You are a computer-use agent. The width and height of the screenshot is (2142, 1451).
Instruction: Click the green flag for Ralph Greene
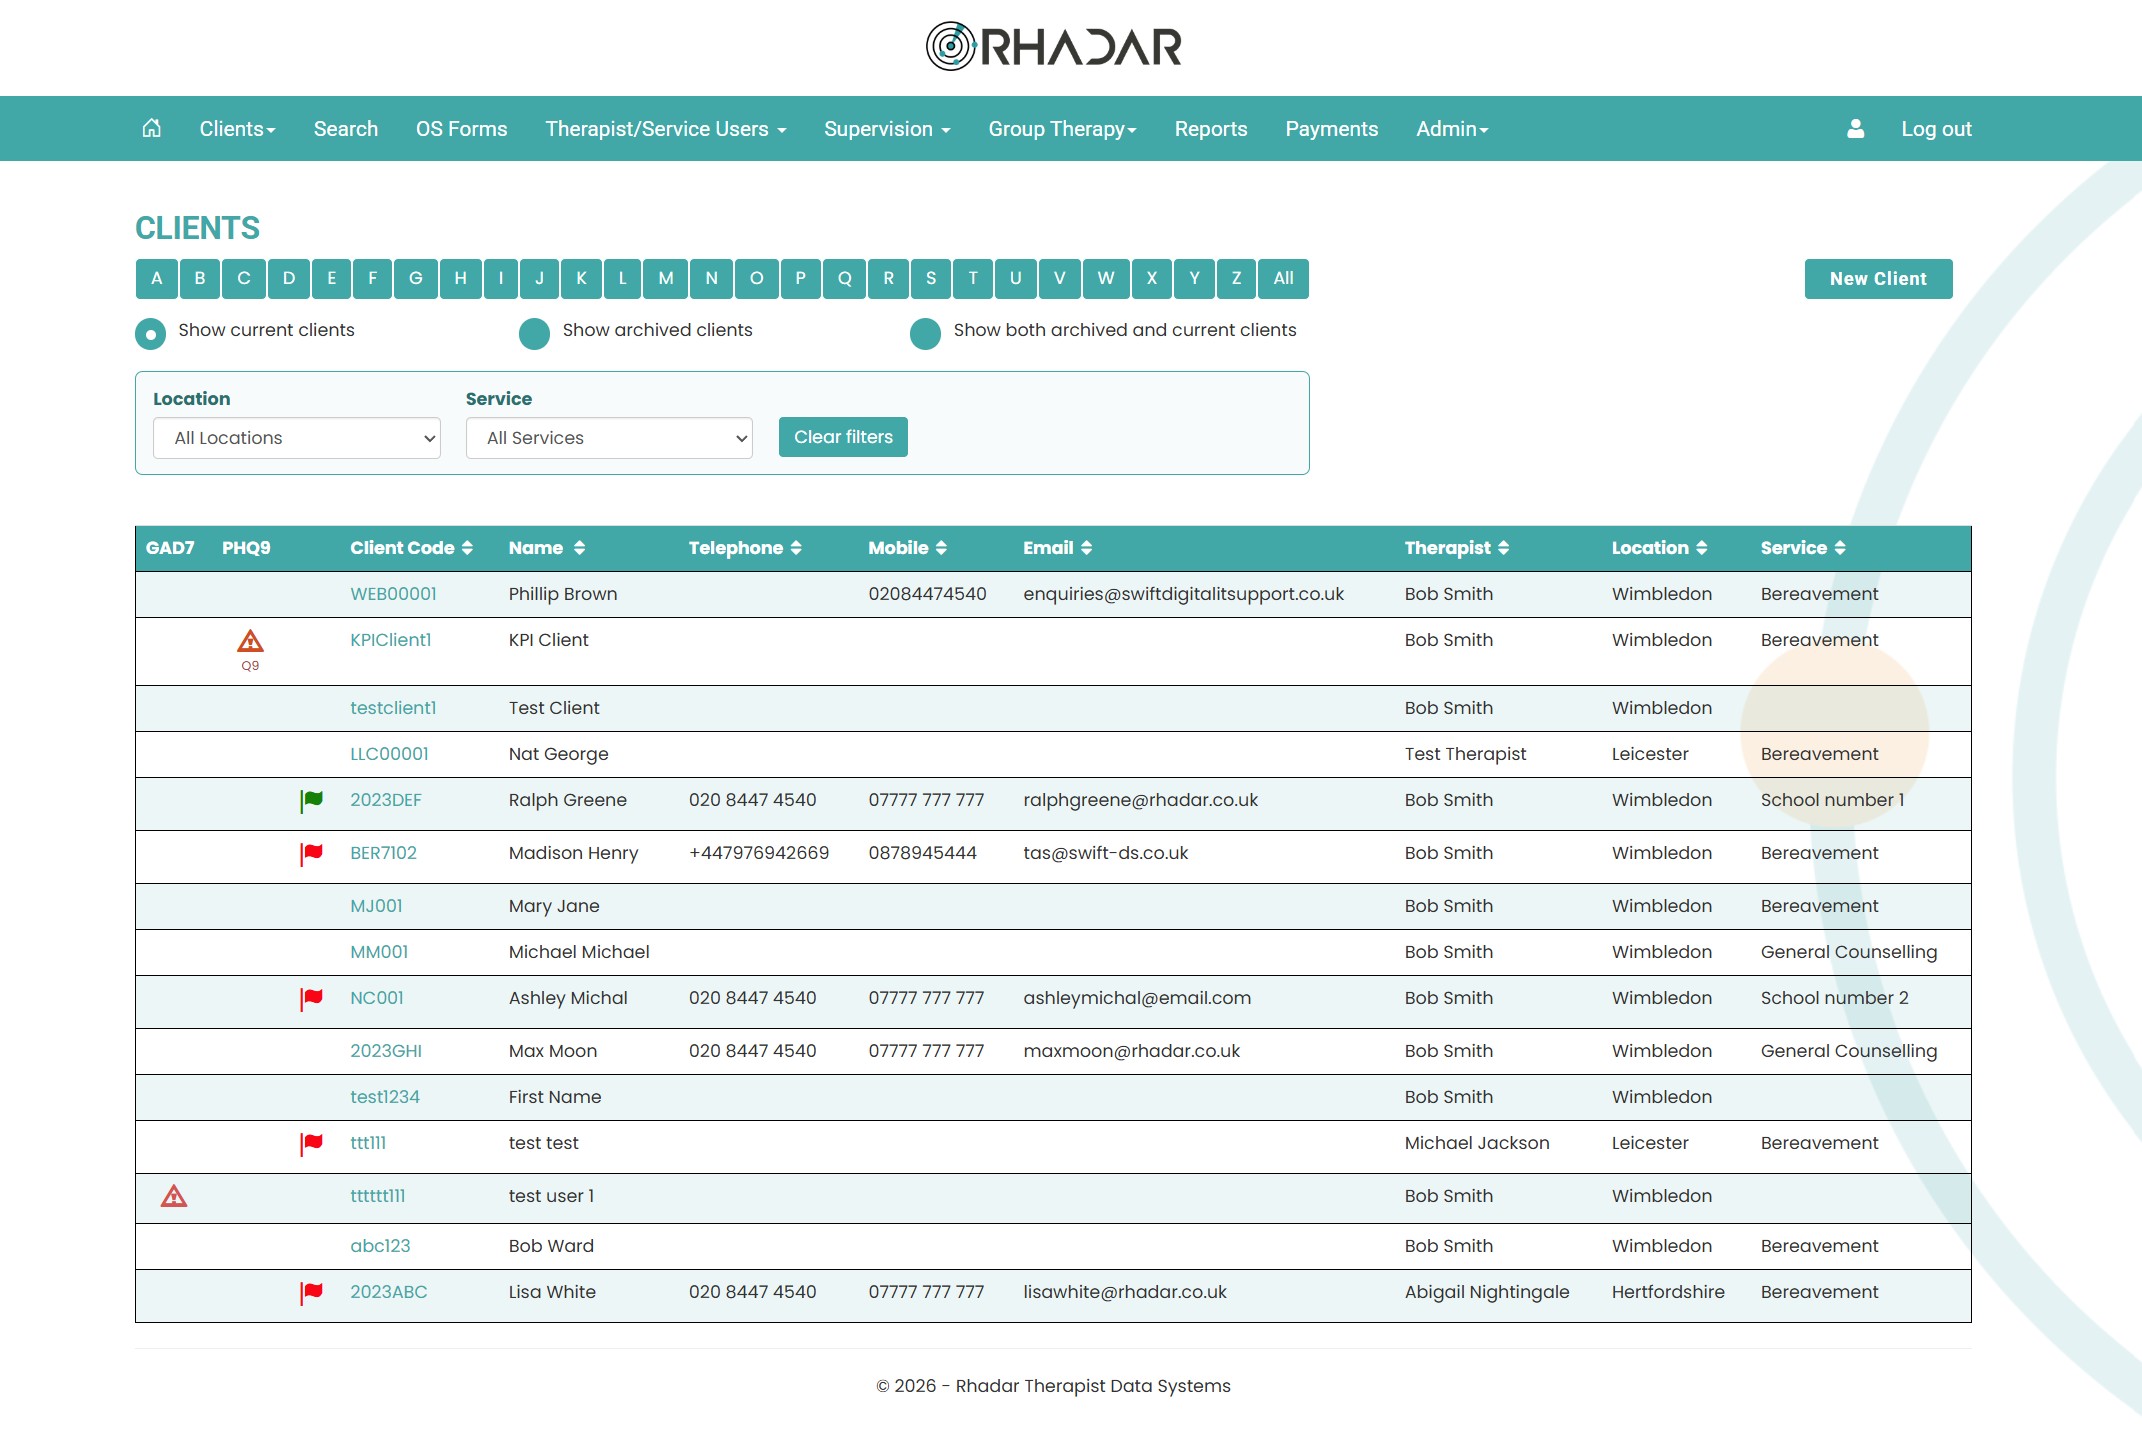311,800
